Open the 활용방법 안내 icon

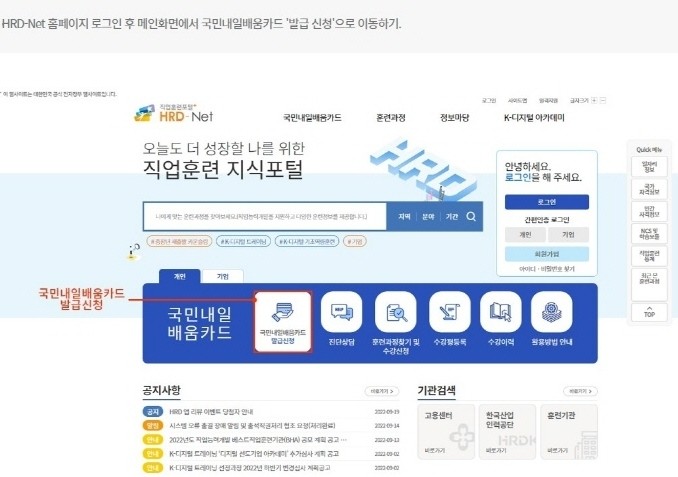click(x=552, y=312)
